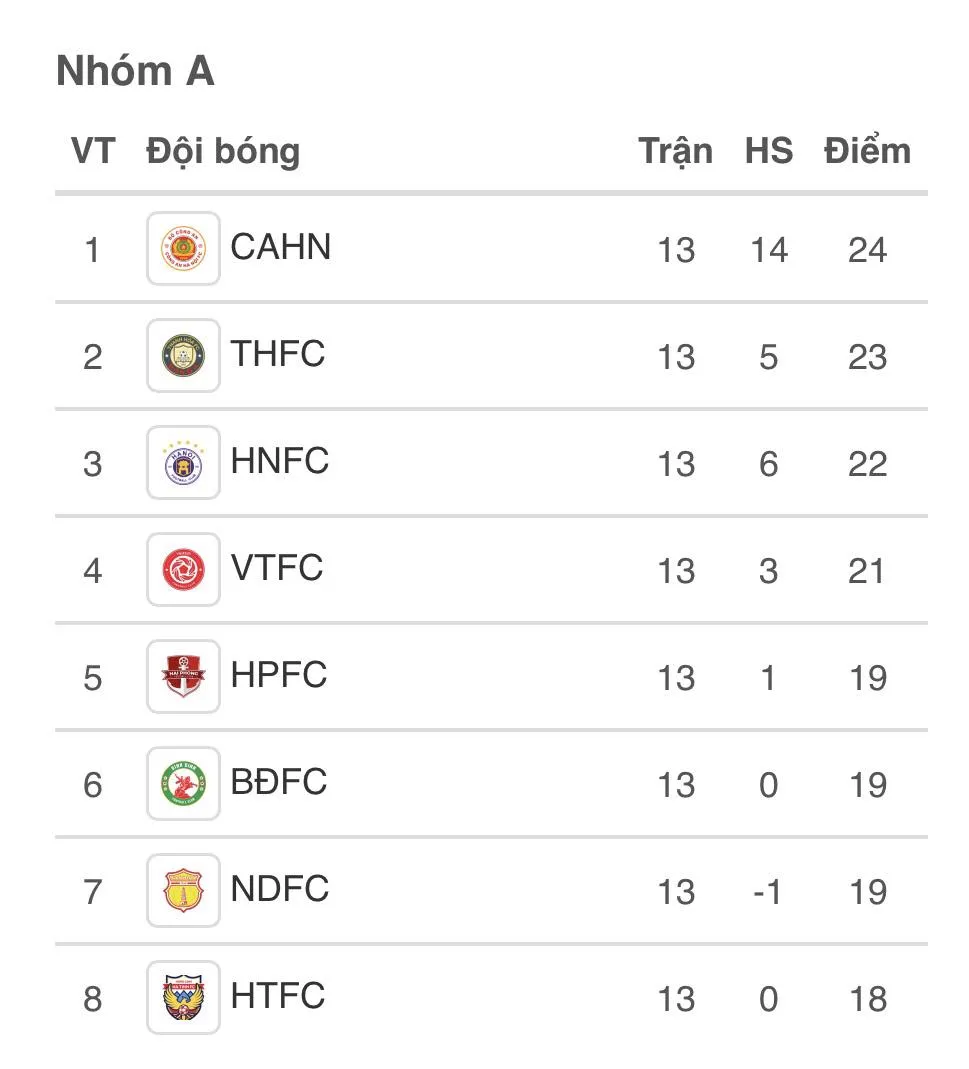Select the VTFC team name
The image size is (969, 1069).
(277, 567)
